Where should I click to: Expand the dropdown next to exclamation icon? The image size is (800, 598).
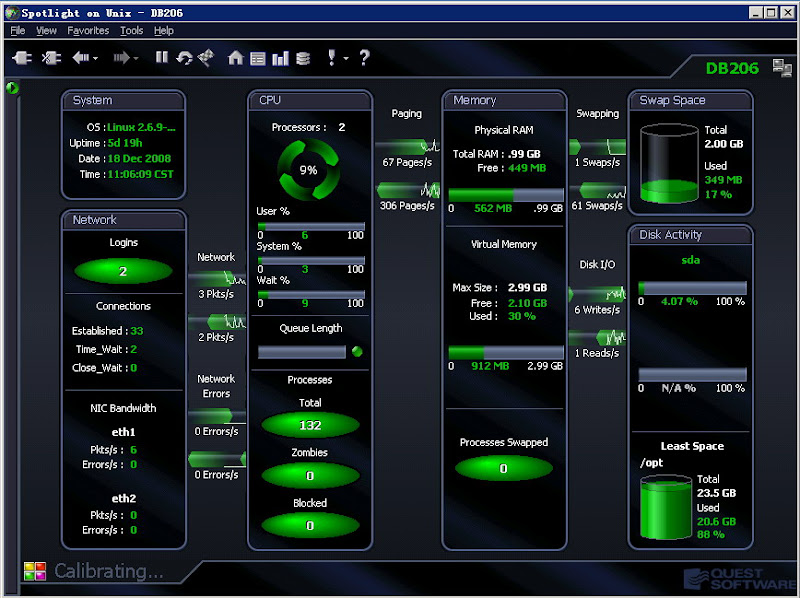click(346, 58)
